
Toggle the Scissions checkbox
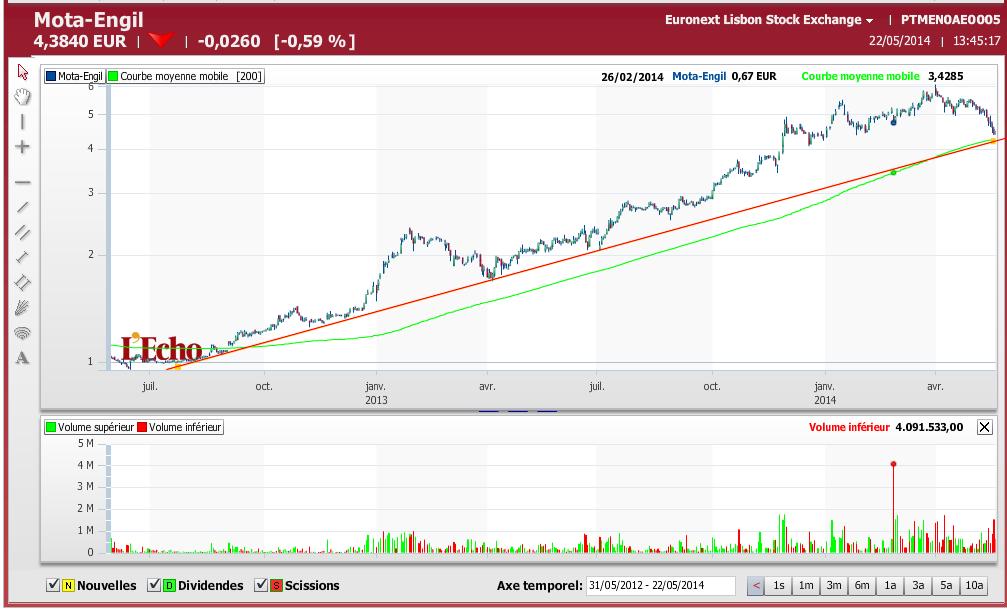(261, 585)
